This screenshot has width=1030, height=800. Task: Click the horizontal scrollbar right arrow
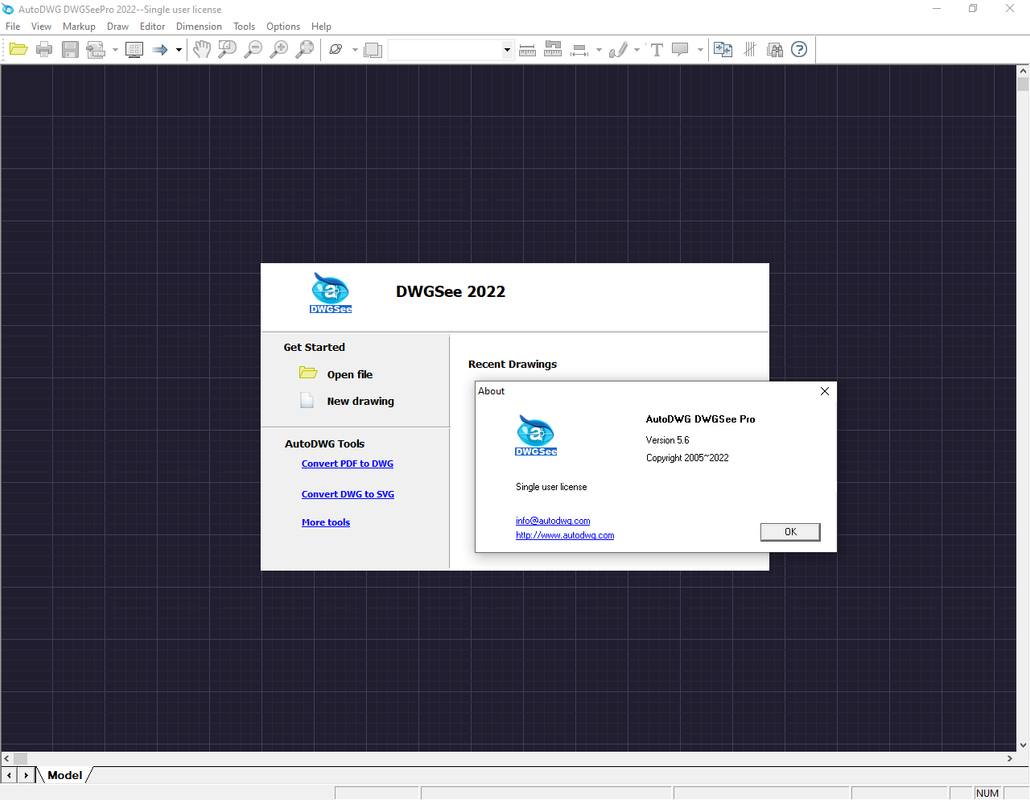pos(1010,759)
